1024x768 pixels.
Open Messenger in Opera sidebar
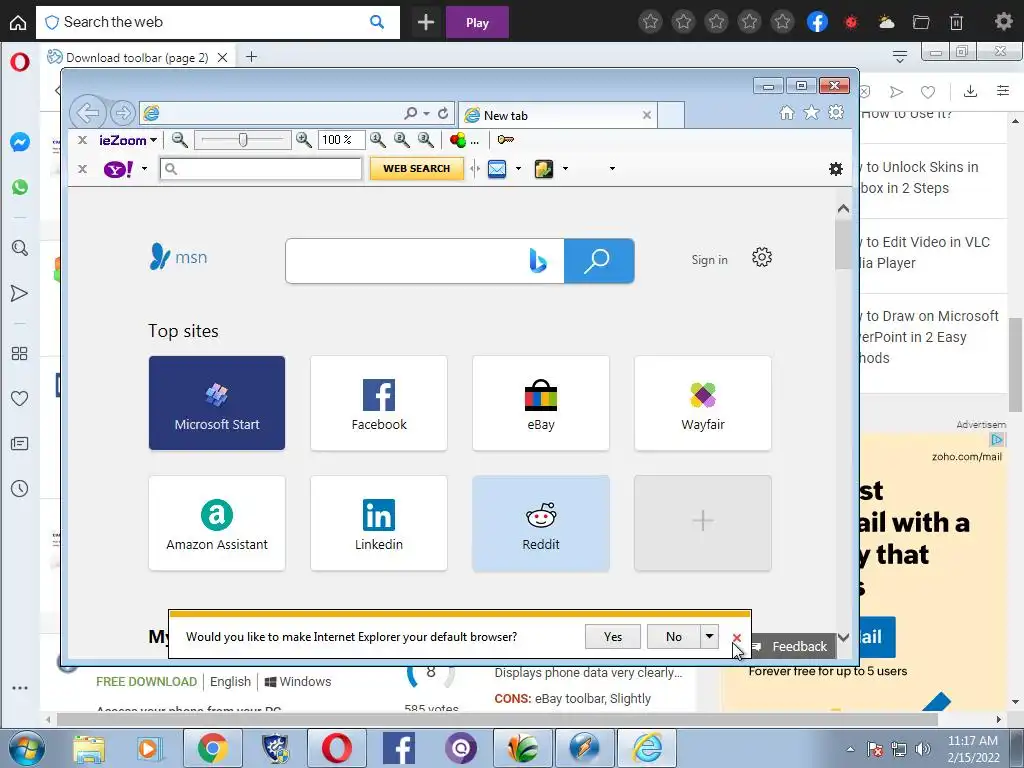pos(20,142)
